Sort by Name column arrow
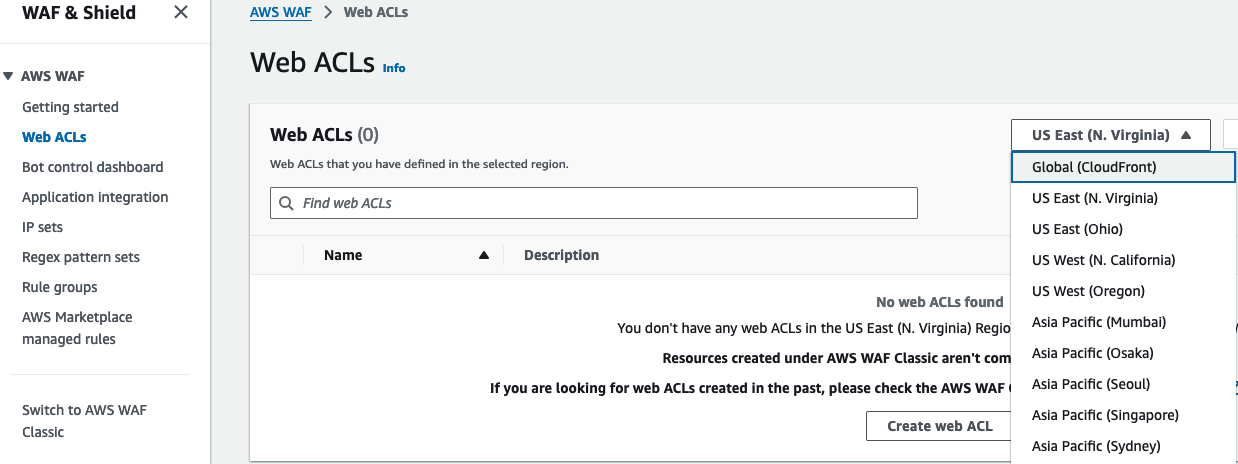The width and height of the screenshot is (1238, 464). pos(484,255)
